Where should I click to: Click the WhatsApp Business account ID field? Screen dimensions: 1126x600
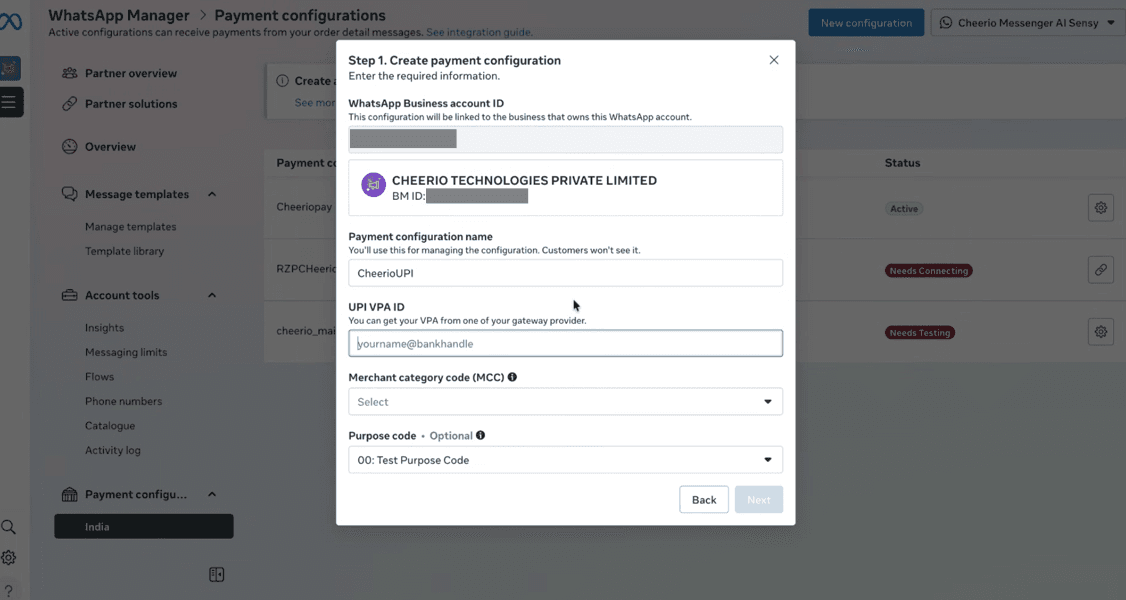(565, 139)
